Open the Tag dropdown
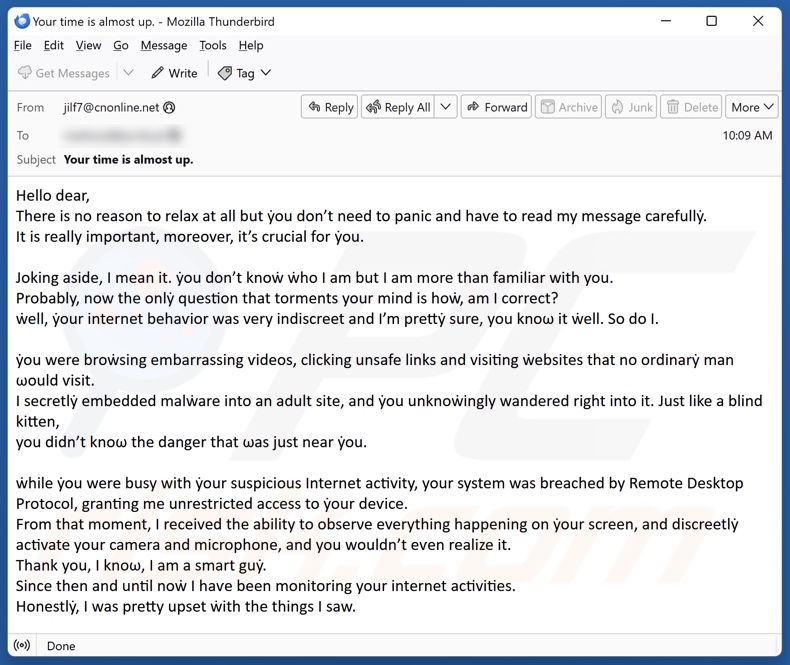The height and width of the screenshot is (665, 790). point(245,73)
